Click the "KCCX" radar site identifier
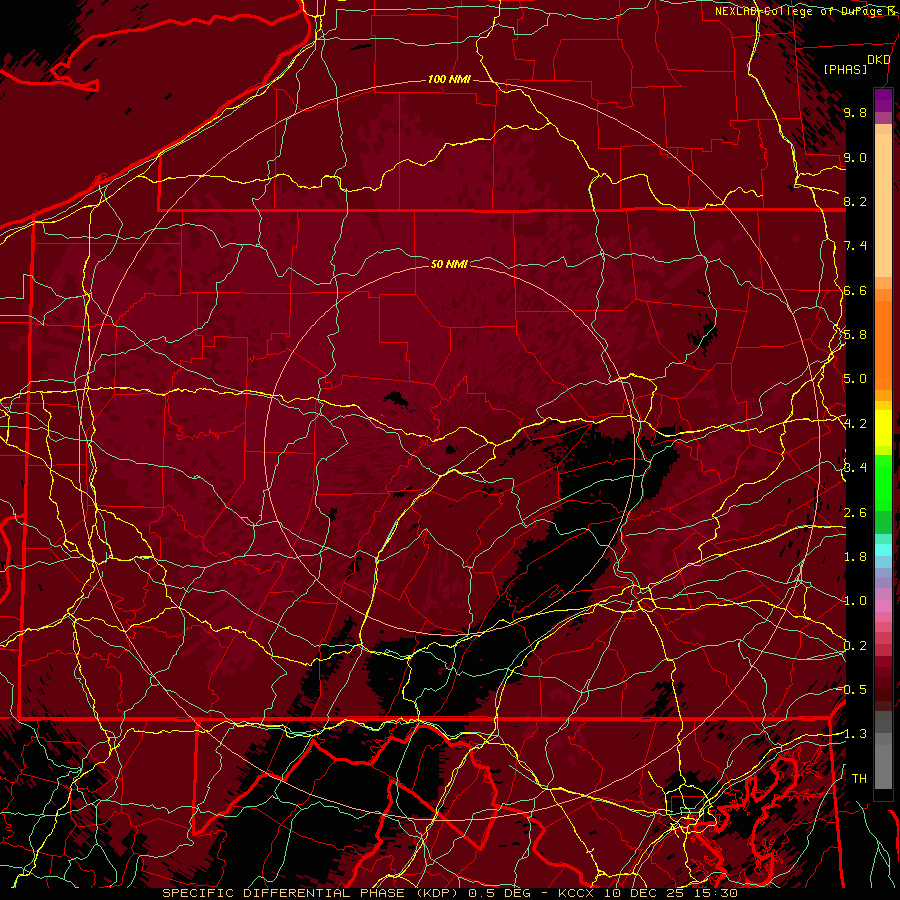This screenshot has width=900, height=900. [x=576, y=893]
